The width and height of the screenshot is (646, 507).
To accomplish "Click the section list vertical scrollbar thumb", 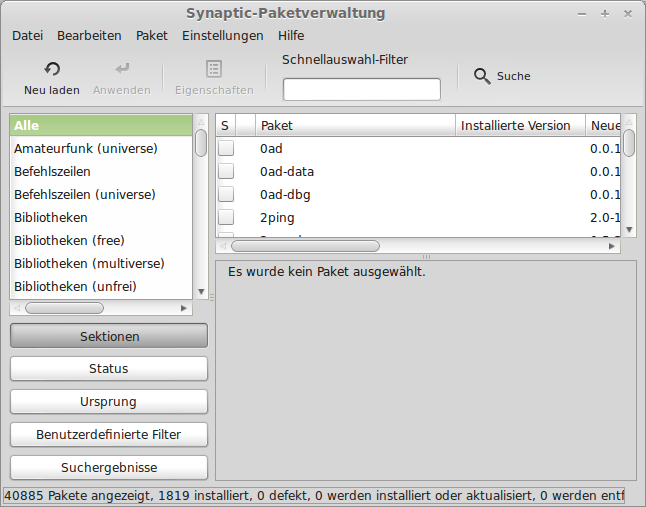I will tap(201, 143).
